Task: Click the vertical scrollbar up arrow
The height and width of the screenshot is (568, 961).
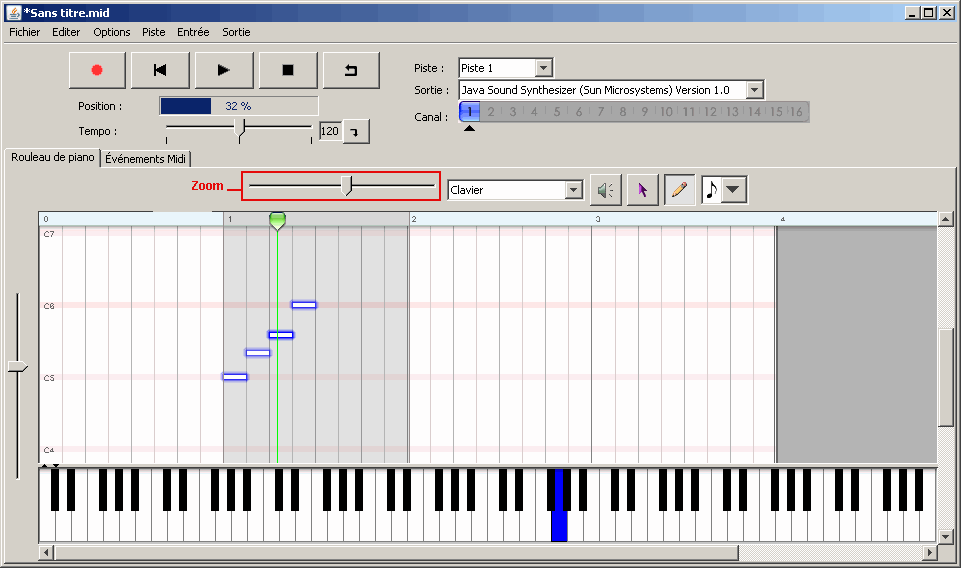Action: 946,219
